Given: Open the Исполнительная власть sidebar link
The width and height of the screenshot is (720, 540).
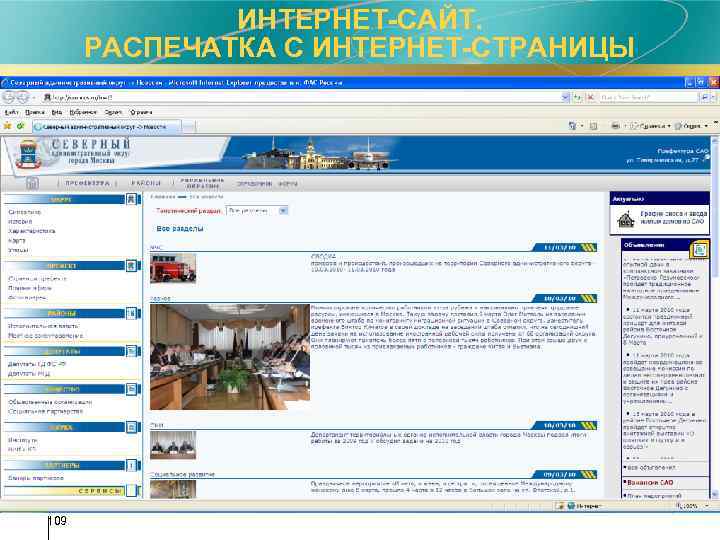Looking at the screenshot, I should pos(44,326).
